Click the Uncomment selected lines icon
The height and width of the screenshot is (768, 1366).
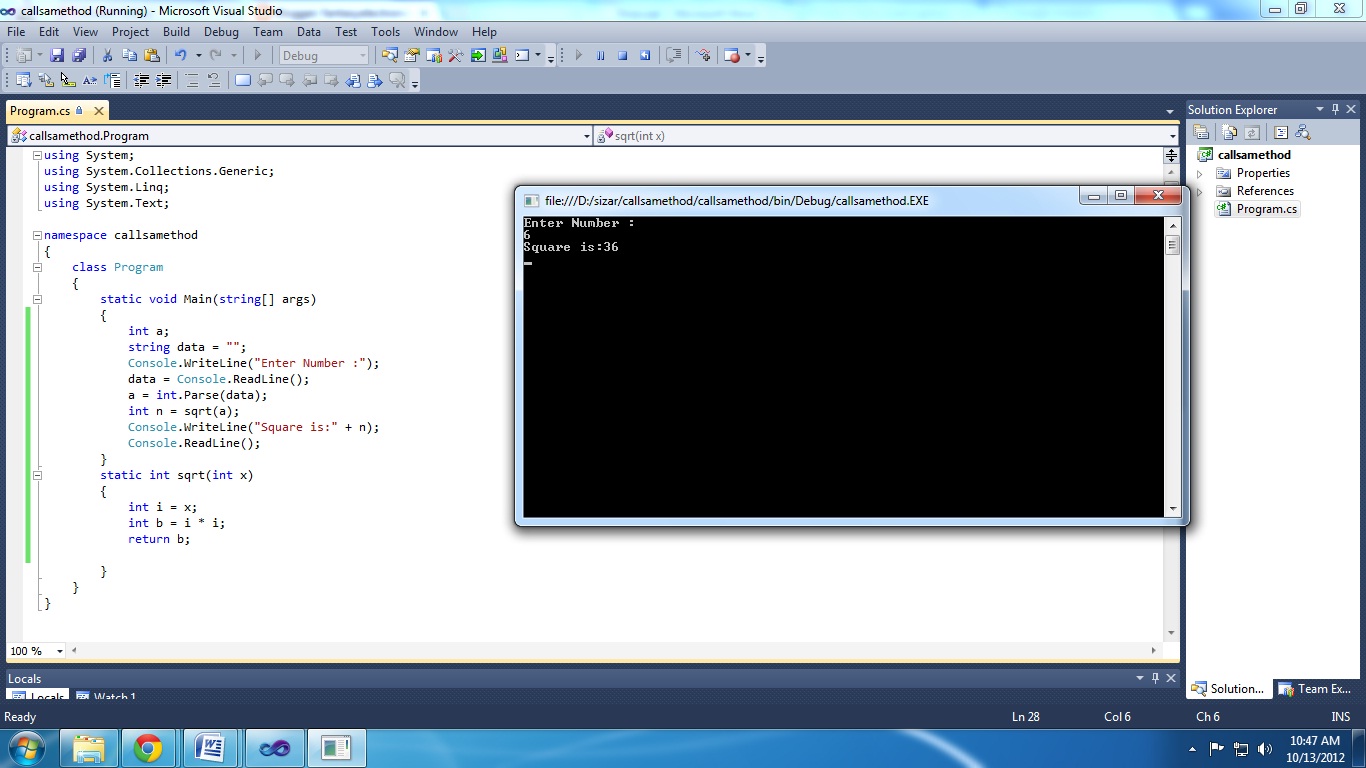(x=213, y=81)
